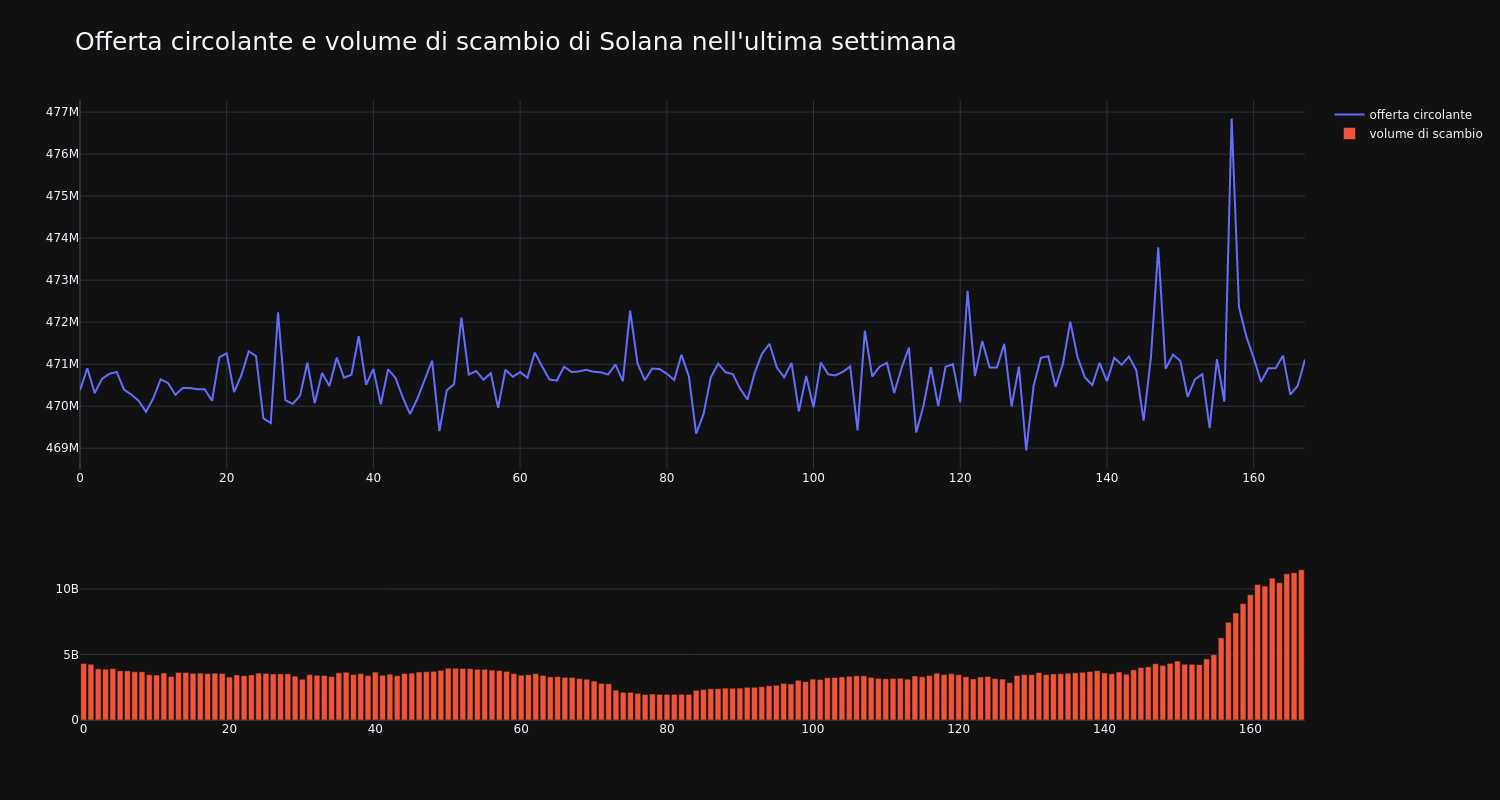Image resolution: width=1500 pixels, height=800 pixels.
Task: Click the 476M y-axis label
Action: pos(62,154)
